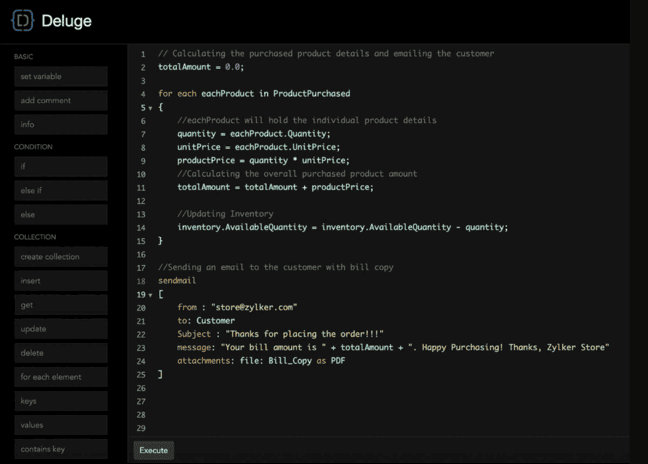Viewport: 648px width, 464px height.
Task: Collapse the sendmail block fold arrow at line 19
Action: (x=150, y=295)
